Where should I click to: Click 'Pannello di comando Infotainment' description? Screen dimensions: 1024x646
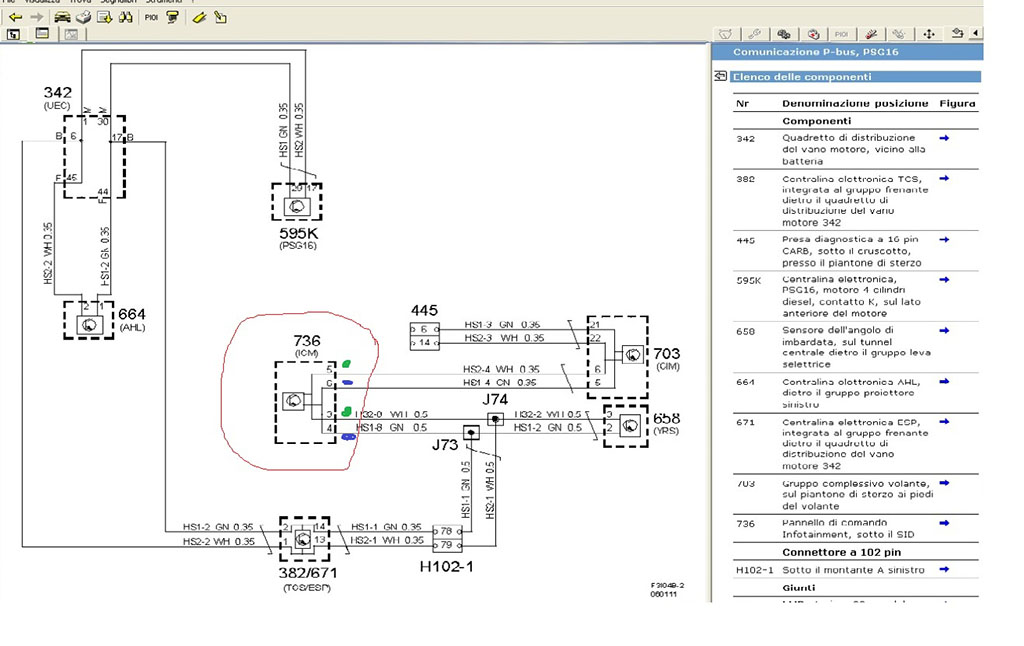(x=848, y=528)
